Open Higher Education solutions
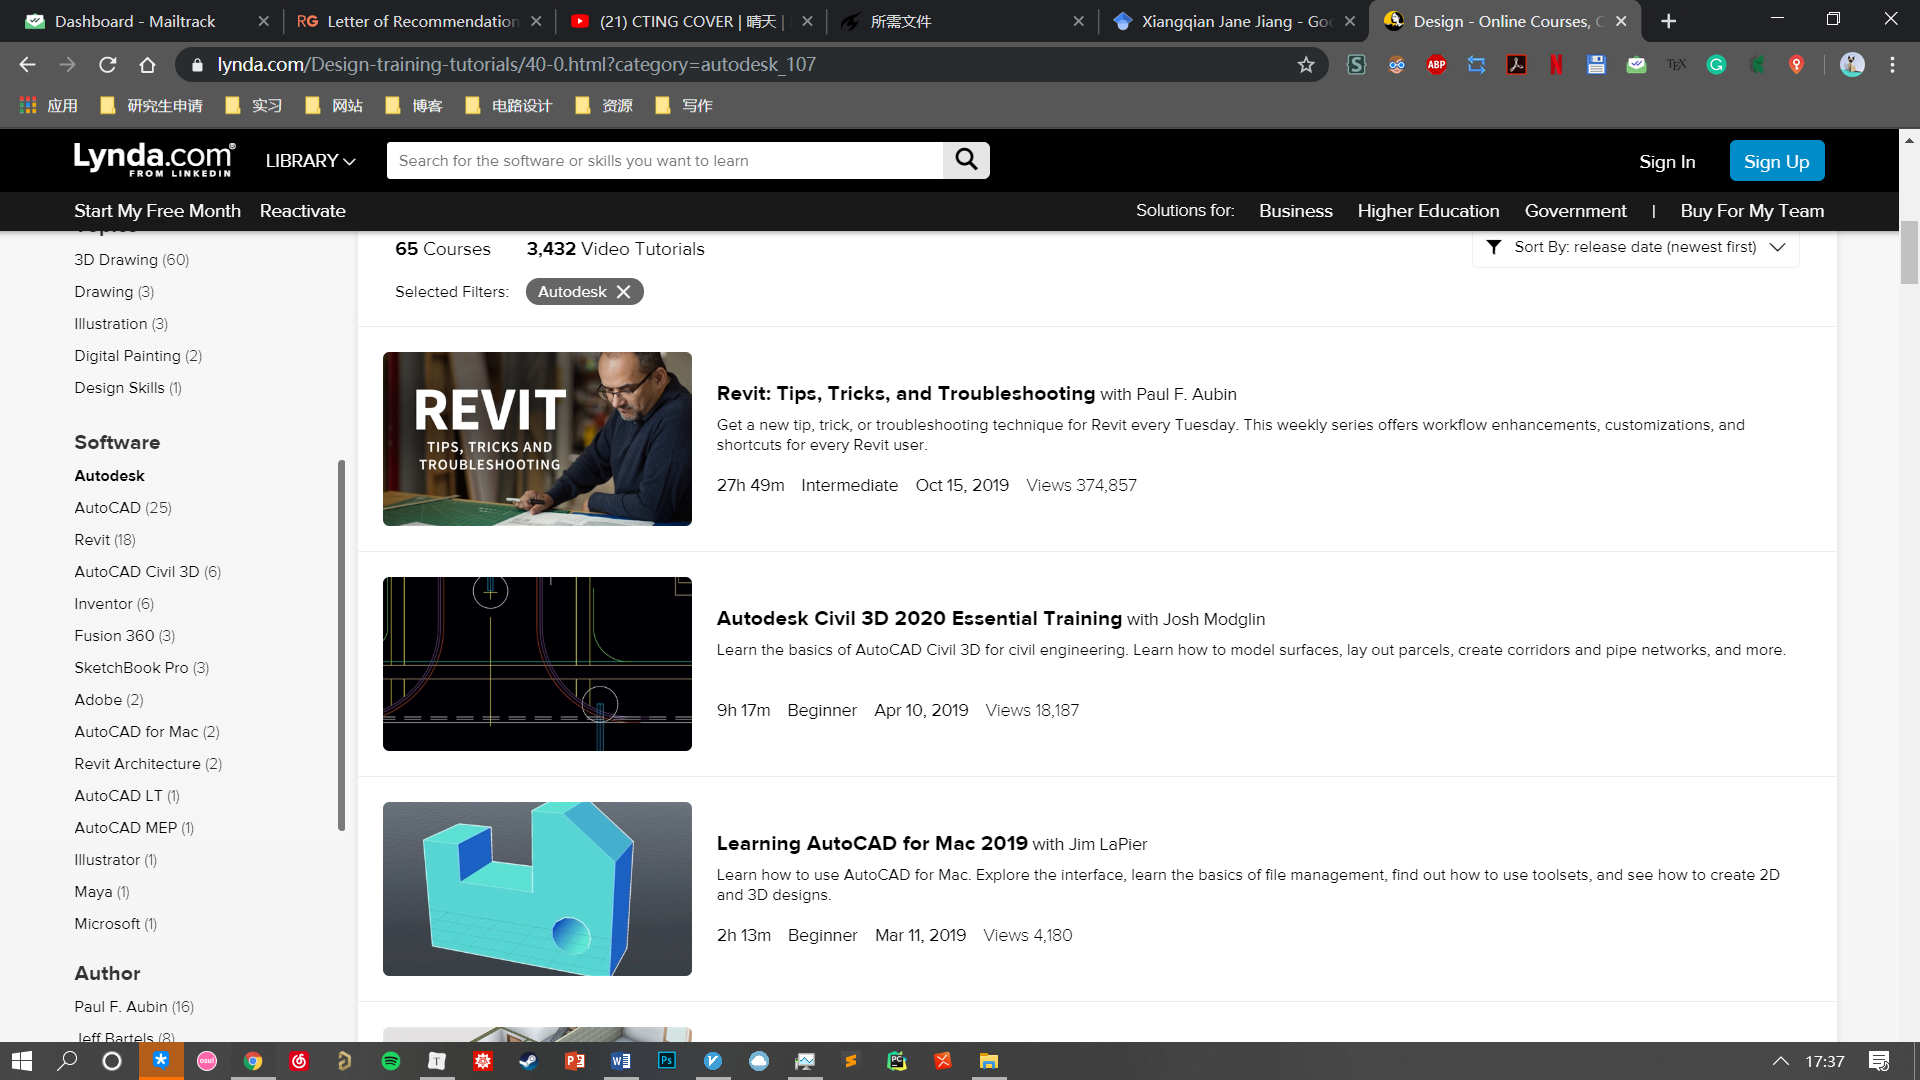The height and width of the screenshot is (1080, 1920). click(x=1428, y=211)
